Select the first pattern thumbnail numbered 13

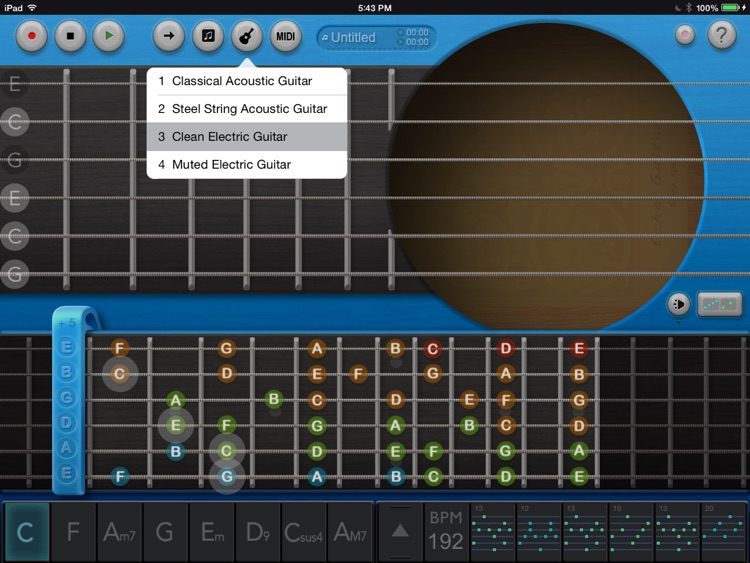492,532
